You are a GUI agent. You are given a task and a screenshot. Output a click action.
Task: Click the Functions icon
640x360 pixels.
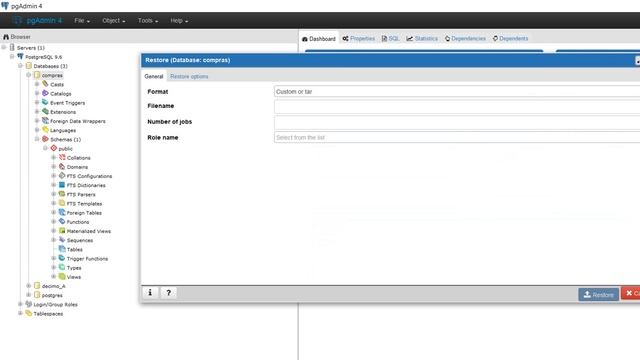coord(62,221)
